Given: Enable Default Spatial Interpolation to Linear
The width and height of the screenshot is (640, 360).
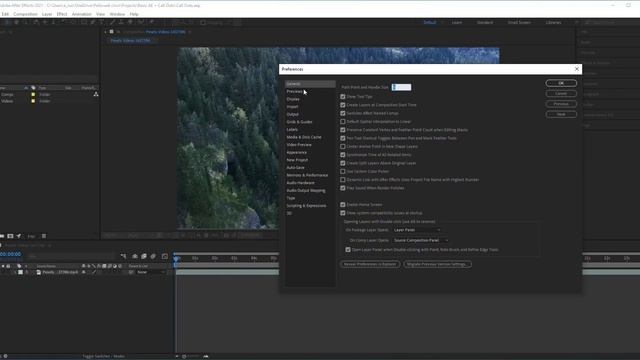Looking at the screenshot, I should click(343, 122).
